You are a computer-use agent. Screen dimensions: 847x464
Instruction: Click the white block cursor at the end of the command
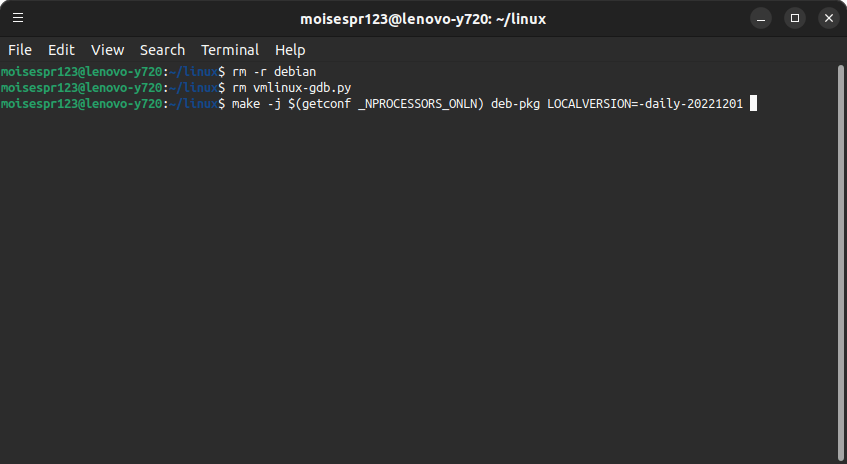click(x=754, y=103)
